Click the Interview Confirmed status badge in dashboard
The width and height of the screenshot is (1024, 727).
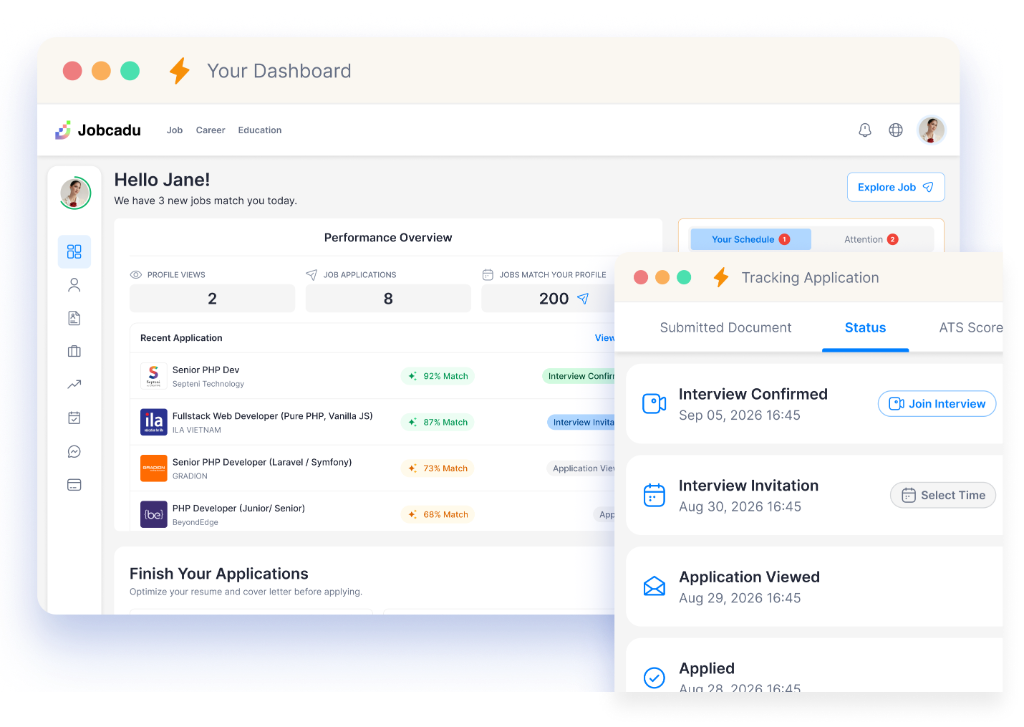[579, 376]
